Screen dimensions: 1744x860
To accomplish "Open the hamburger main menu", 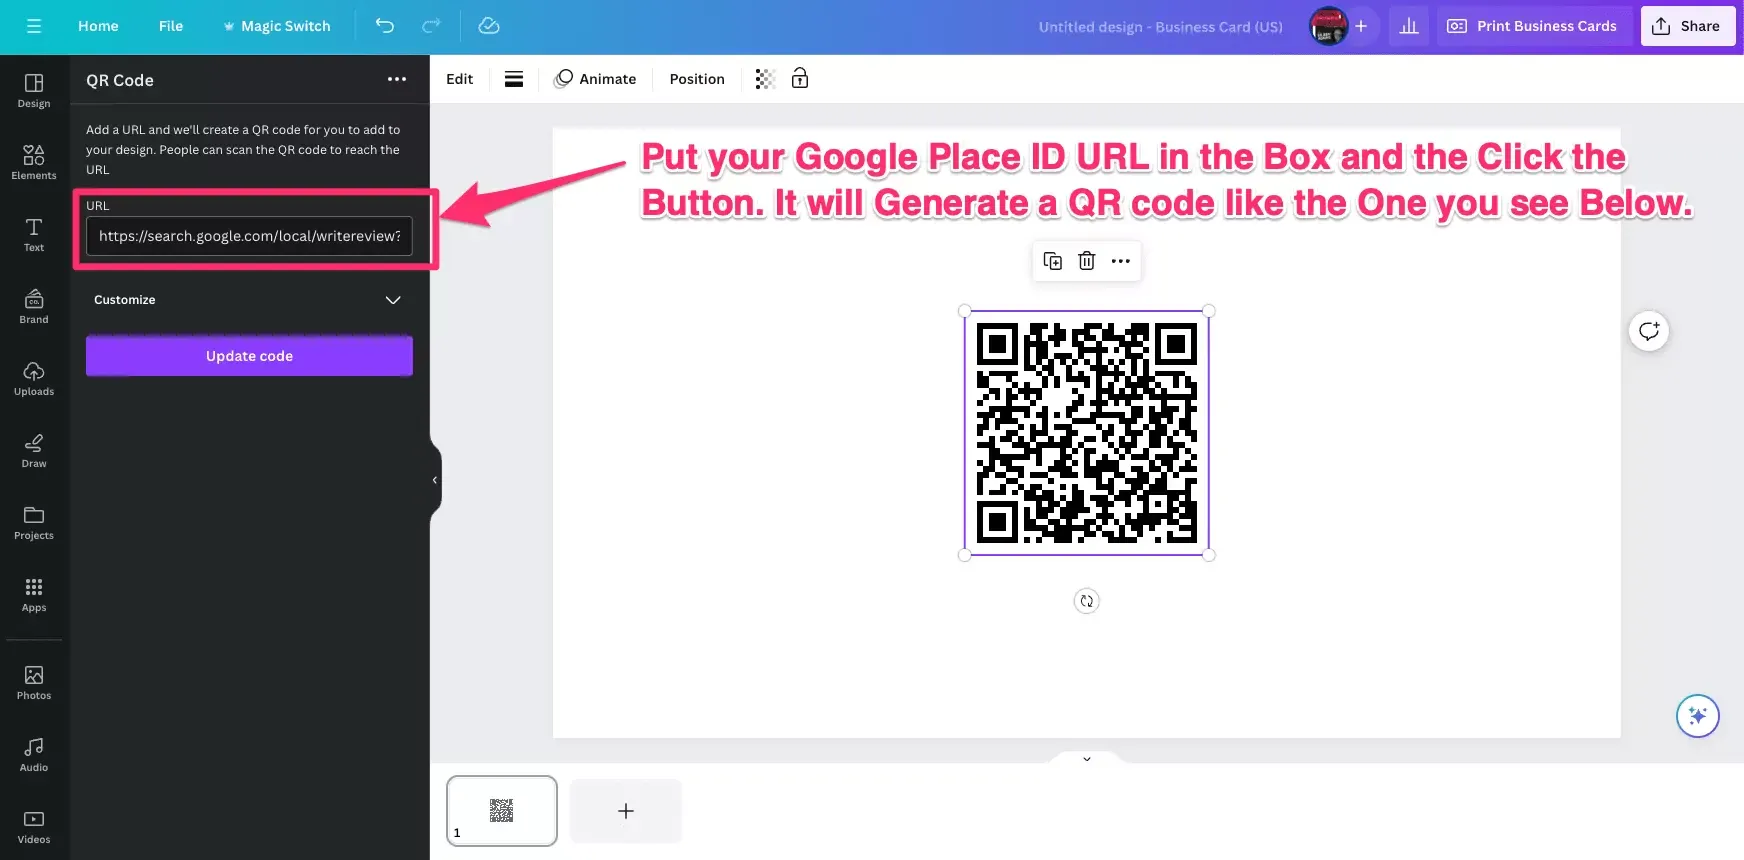I will tap(34, 26).
